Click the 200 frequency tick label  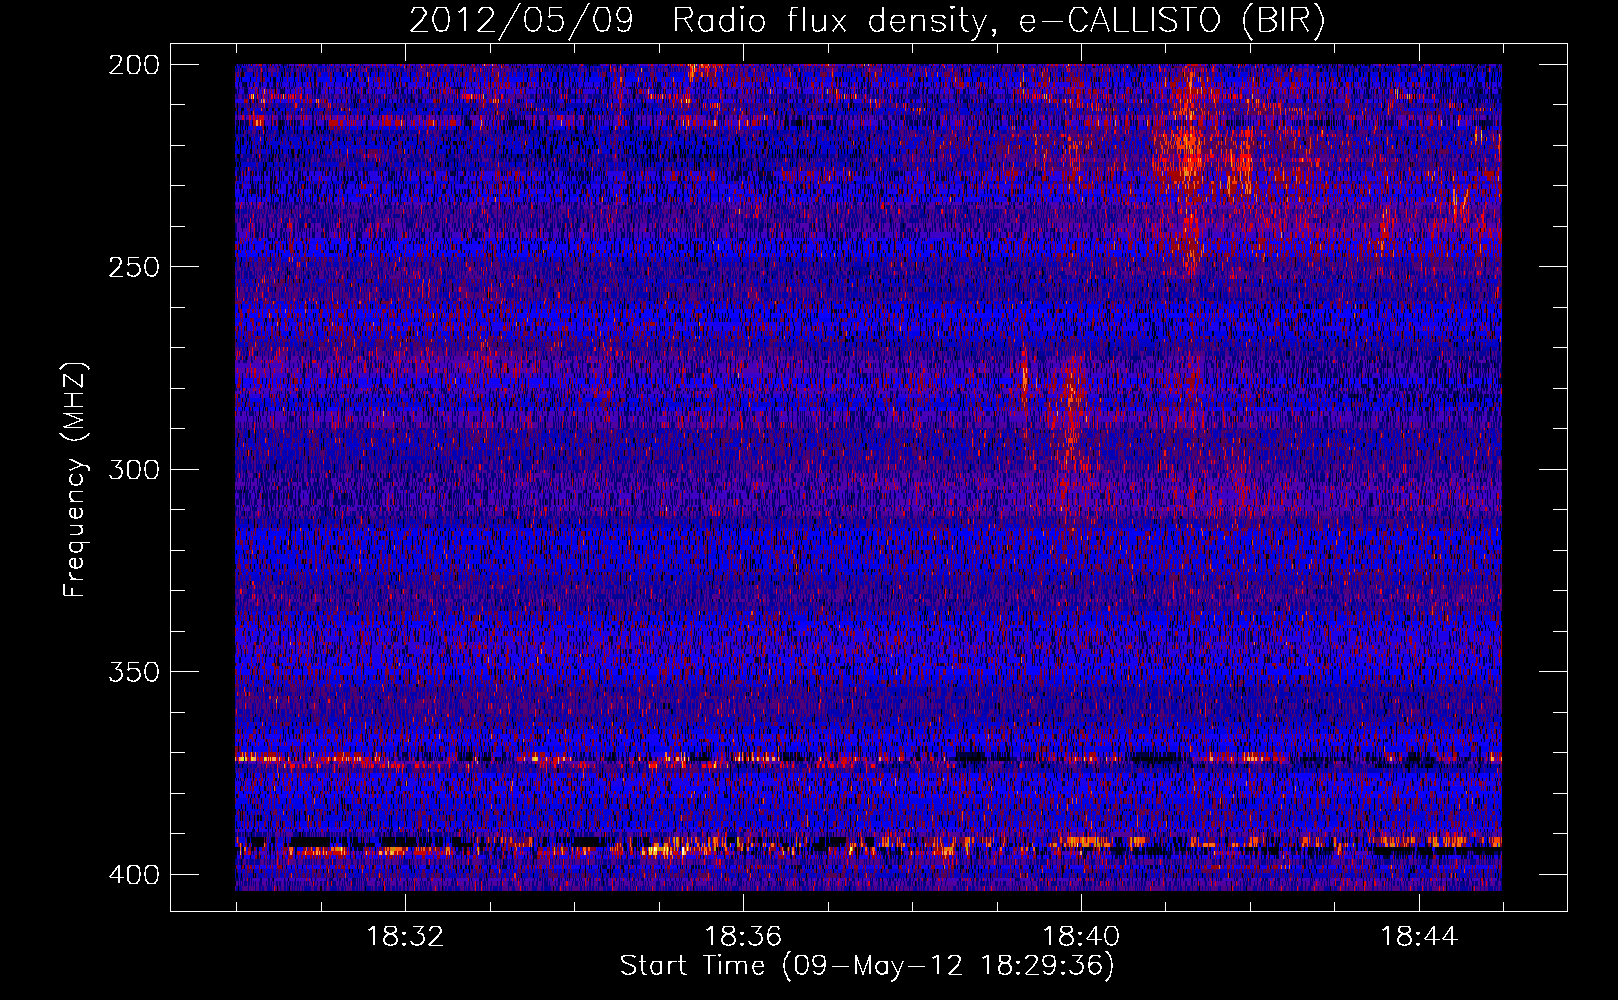[133, 65]
